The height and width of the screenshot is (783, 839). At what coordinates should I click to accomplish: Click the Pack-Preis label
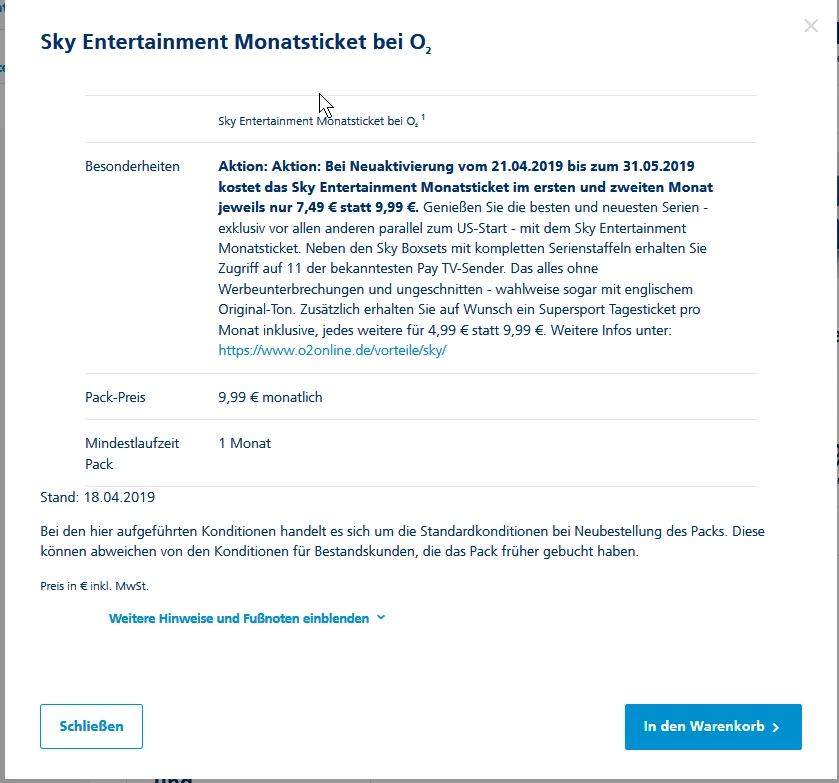[115, 397]
